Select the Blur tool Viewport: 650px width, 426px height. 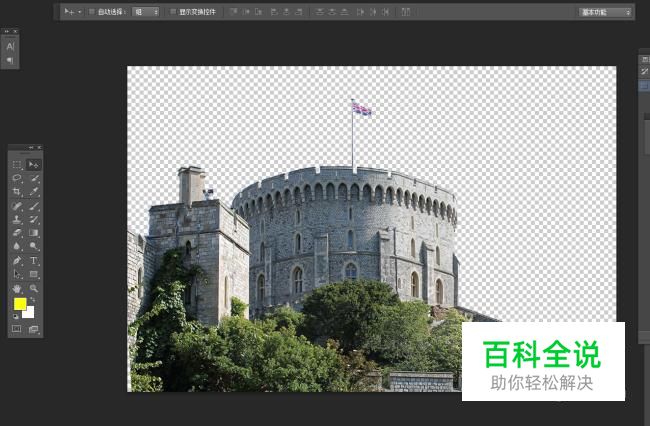click(17, 246)
